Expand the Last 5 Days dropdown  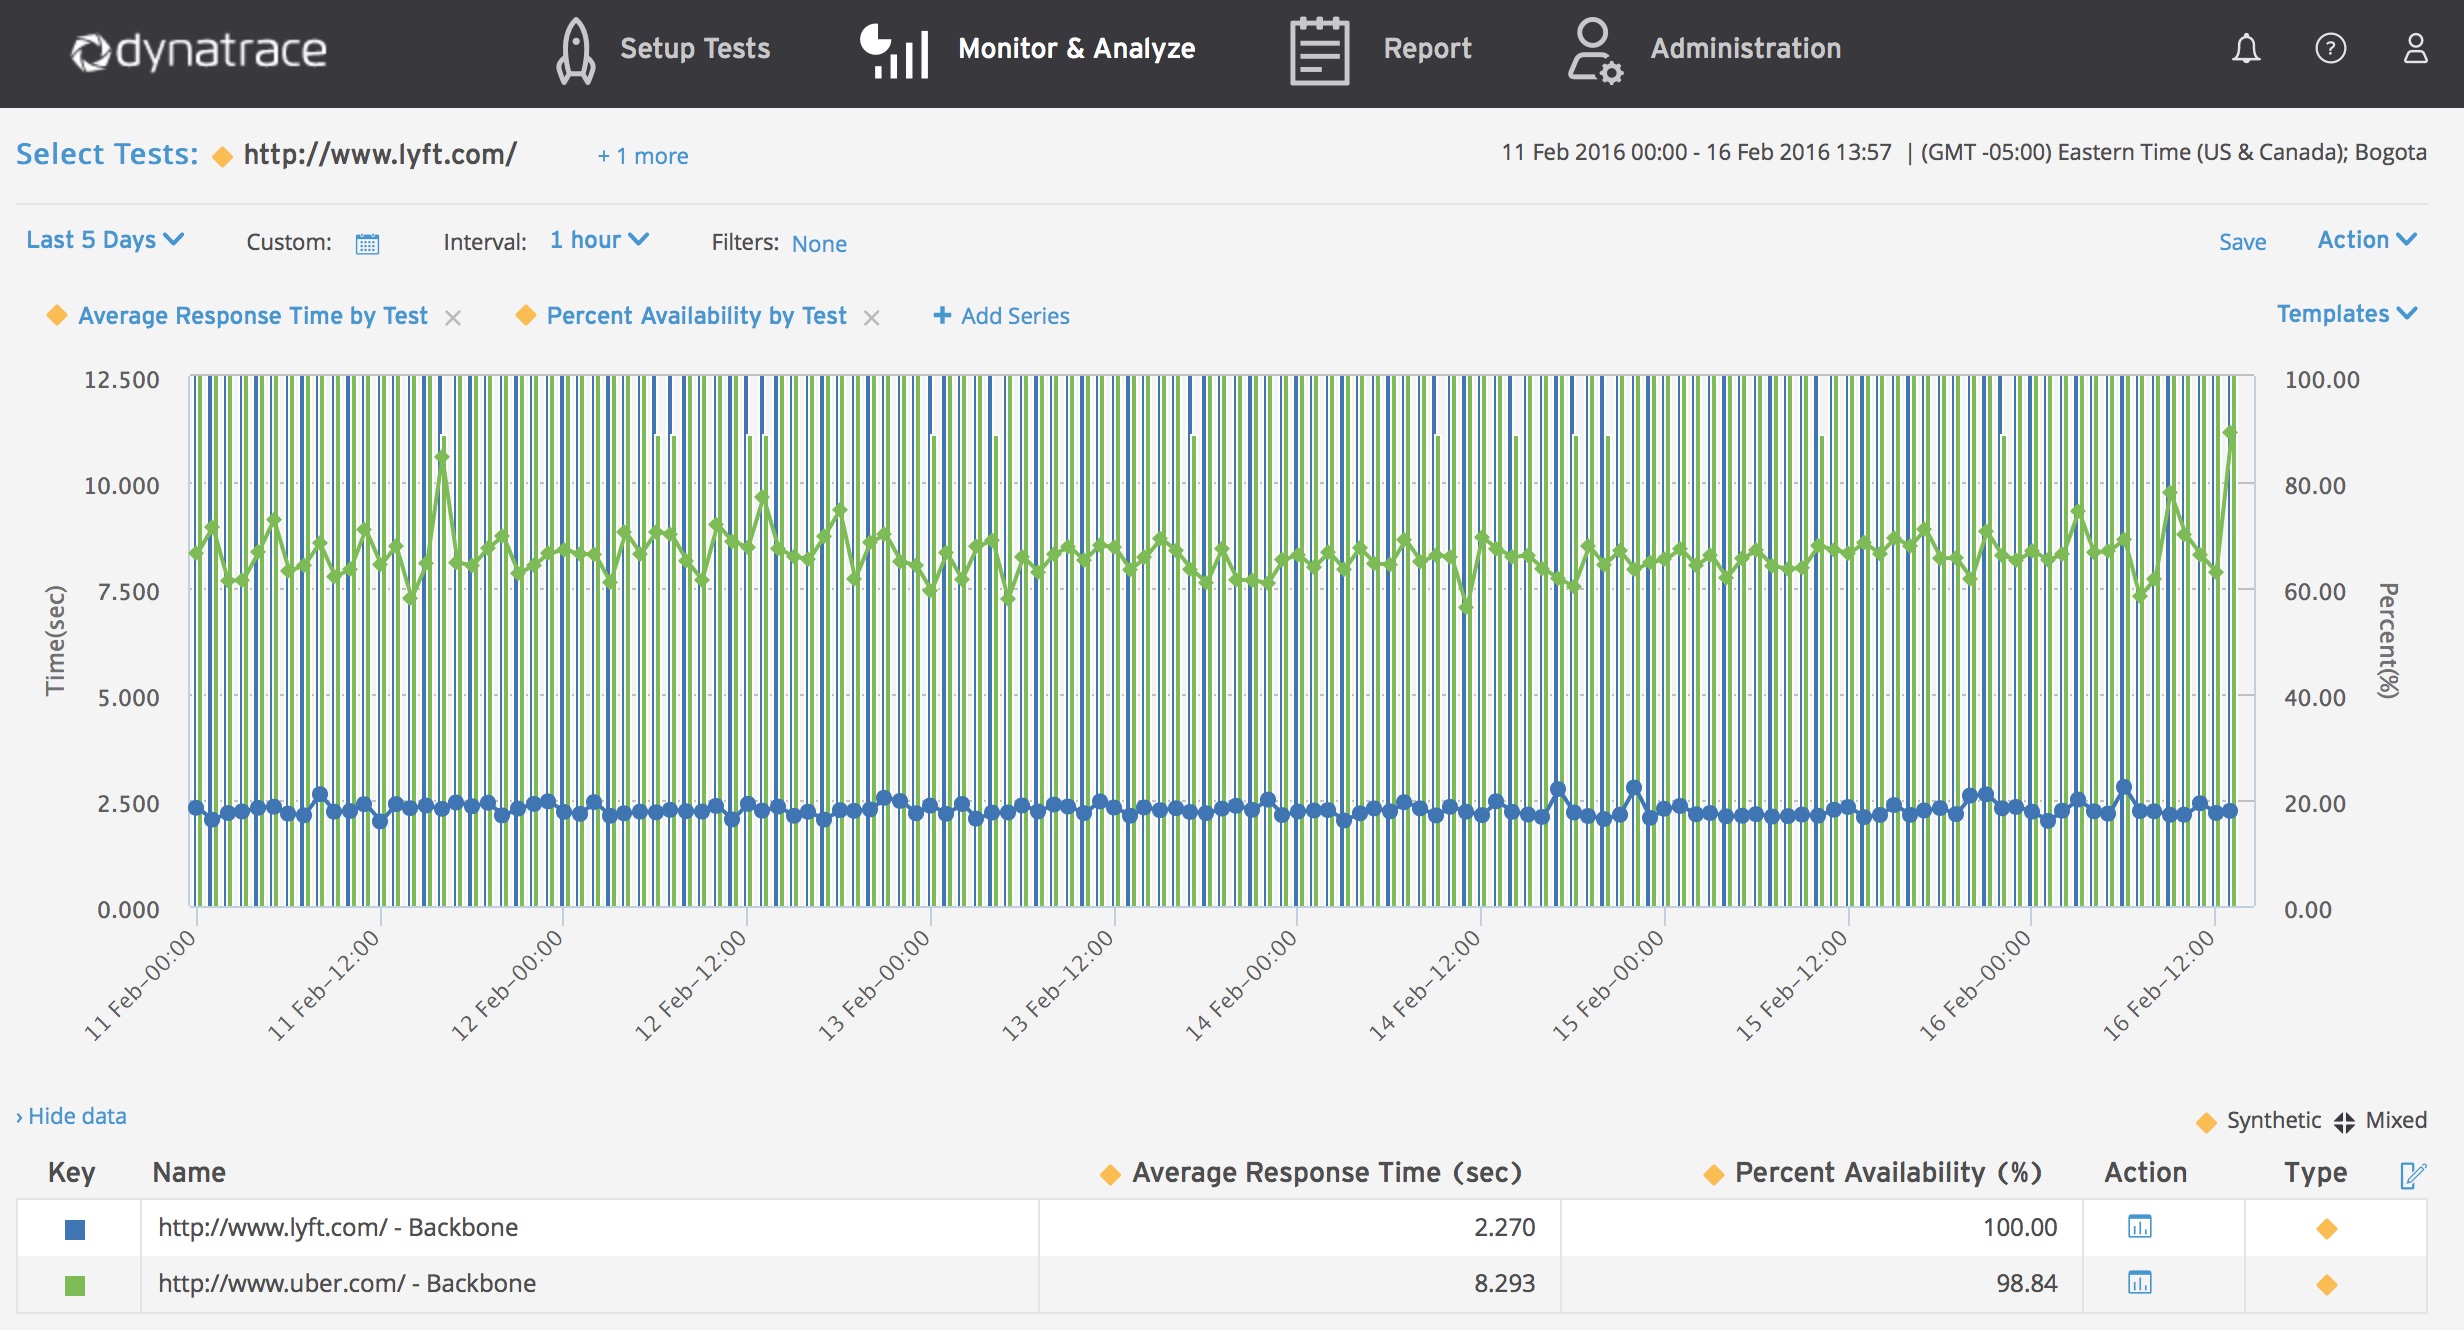click(105, 240)
